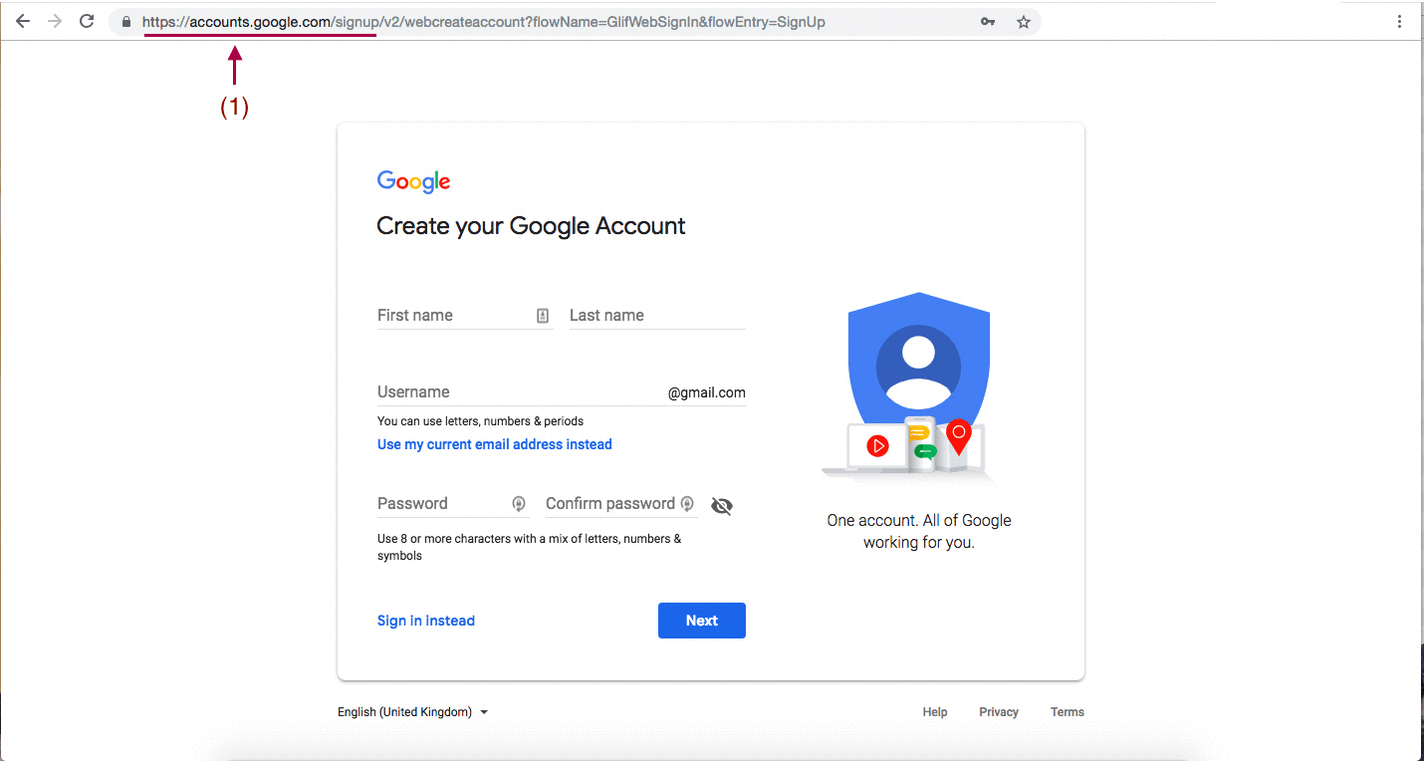
Task: Toggle password visibility eye icon
Action: pyautogui.click(x=722, y=506)
